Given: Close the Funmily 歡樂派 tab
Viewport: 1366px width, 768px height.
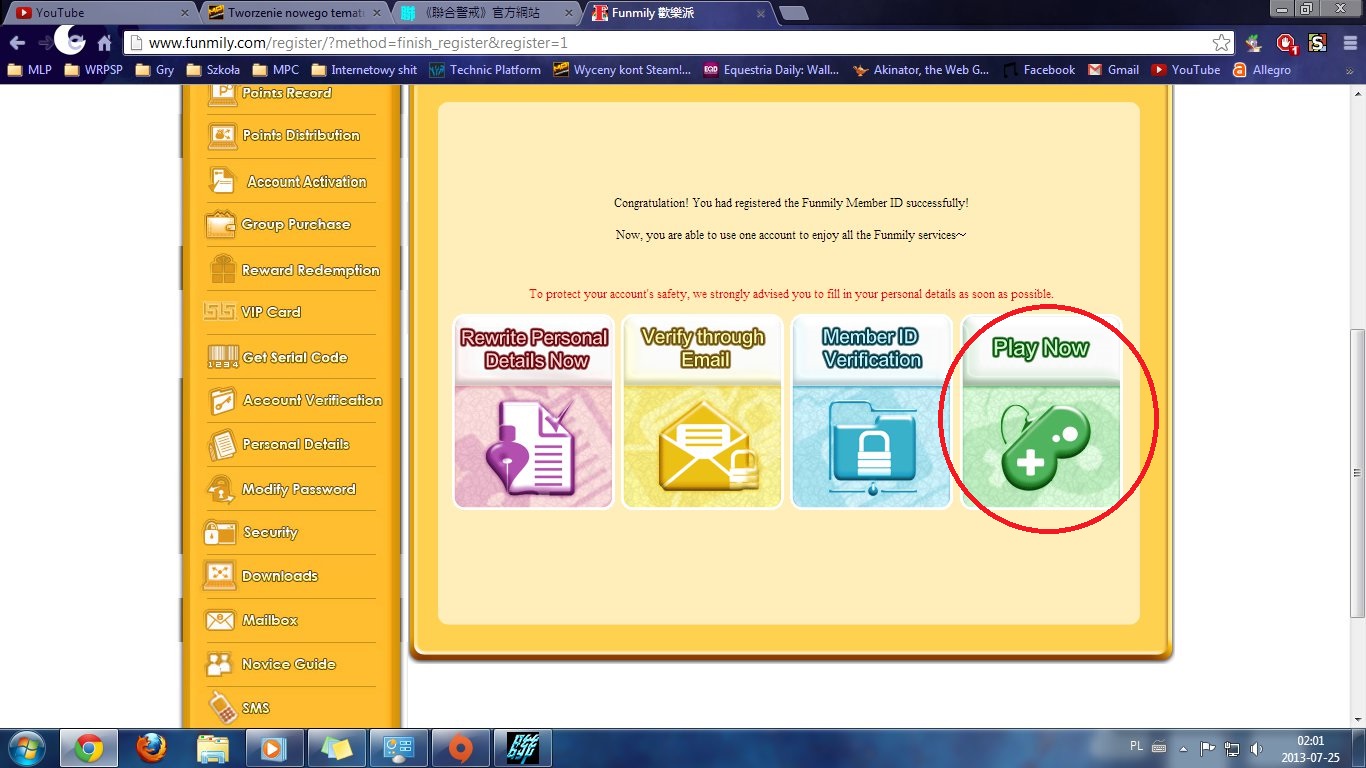Looking at the screenshot, I should pos(761,13).
